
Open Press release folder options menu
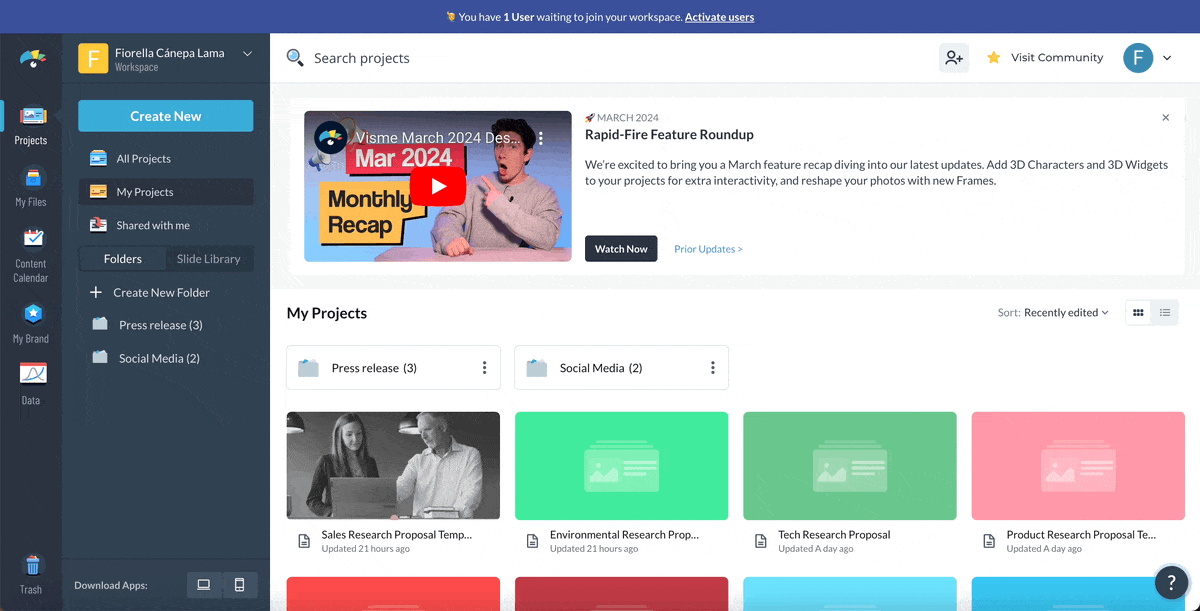(x=484, y=368)
